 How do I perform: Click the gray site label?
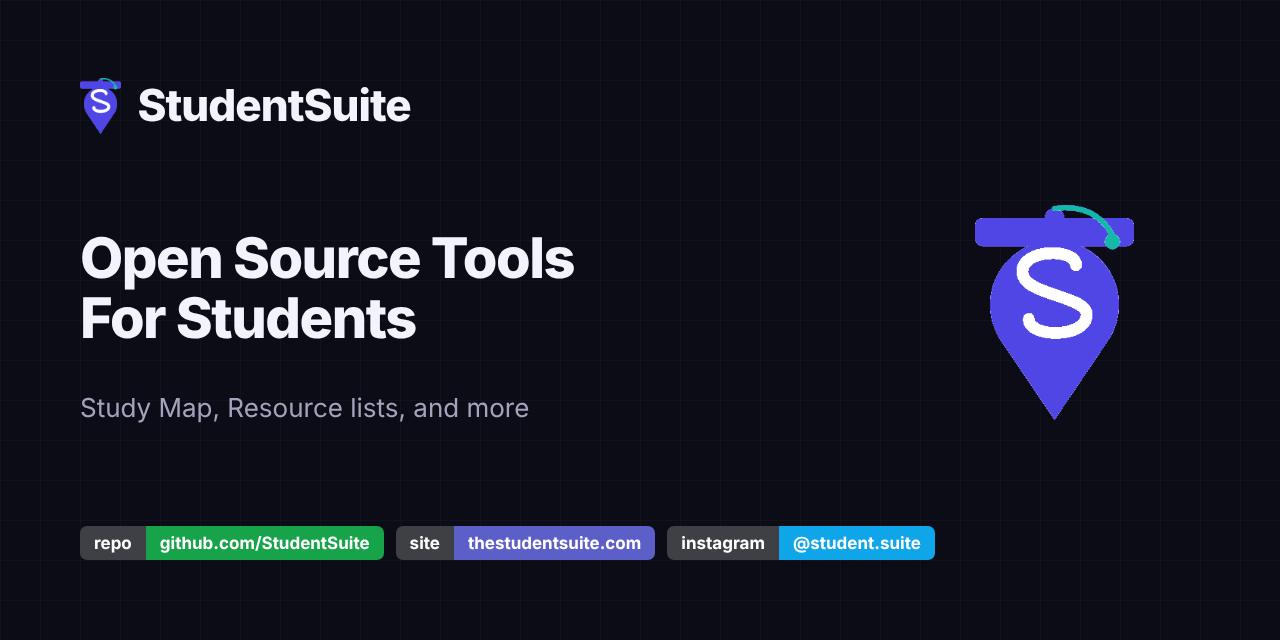[x=425, y=543]
